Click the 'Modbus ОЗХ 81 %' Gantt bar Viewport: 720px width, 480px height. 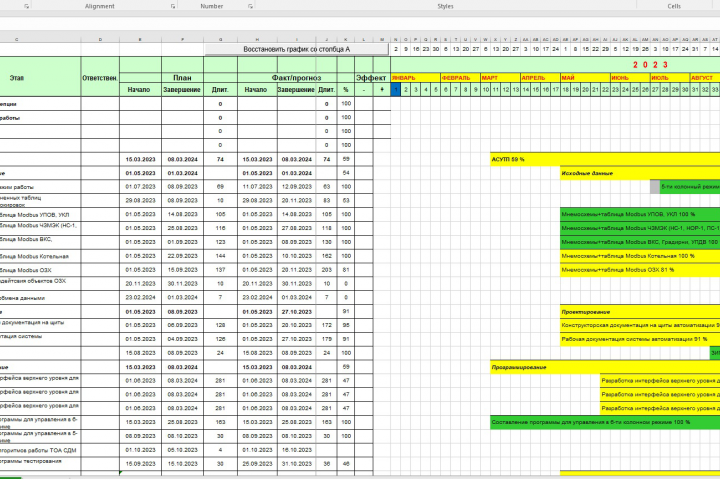(640, 270)
